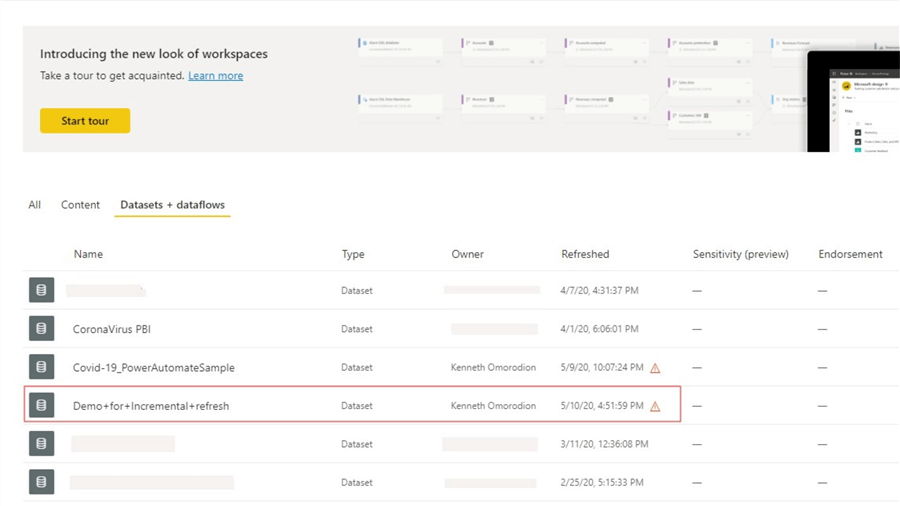Click the dataset icon refreshed 2/25/20
This screenshot has width=900, height=506.
[41, 482]
